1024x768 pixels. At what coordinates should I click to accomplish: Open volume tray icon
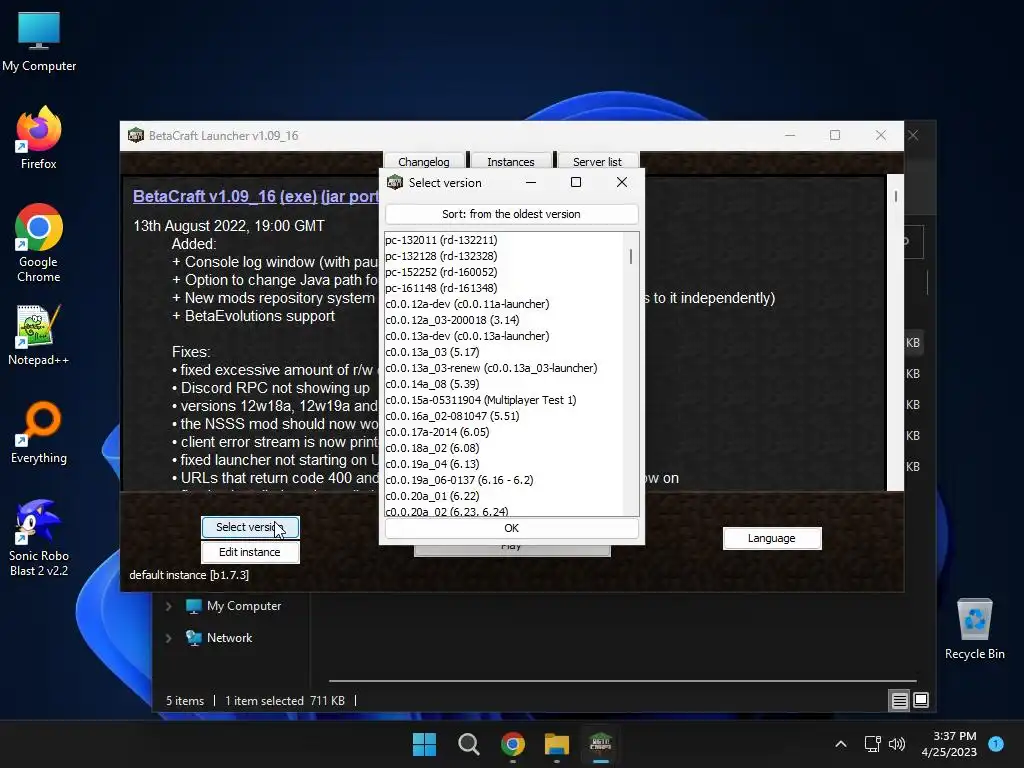(897, 744)
